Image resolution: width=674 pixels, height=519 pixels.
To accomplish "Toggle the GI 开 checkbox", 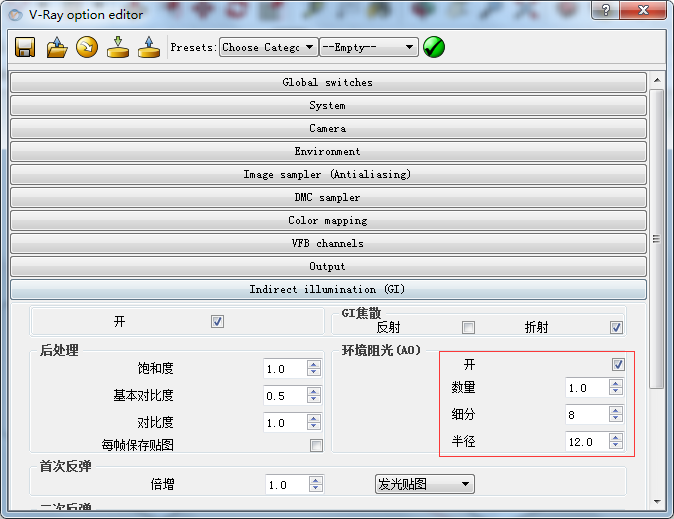I will coord(218,322).
